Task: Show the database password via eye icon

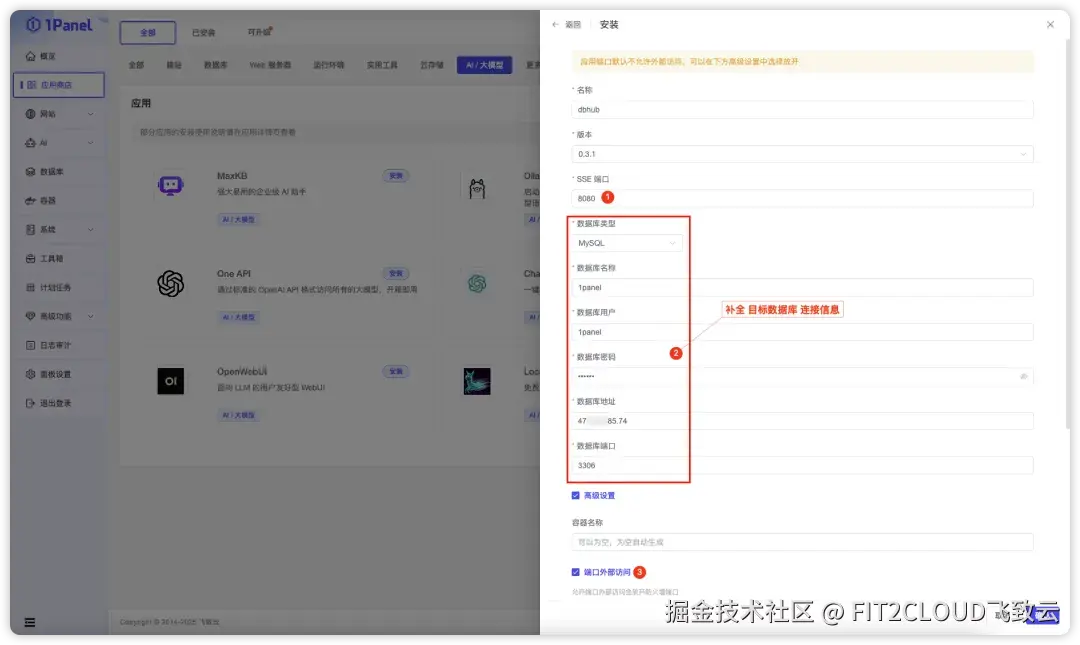Action: (x=1024, y=376)
